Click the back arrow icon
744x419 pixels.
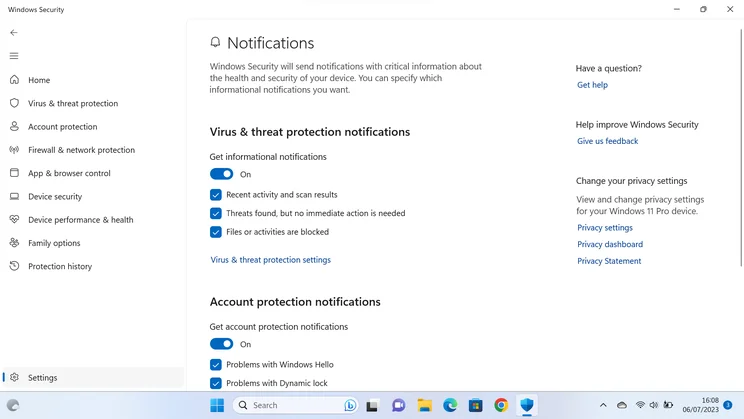click(14, 33)
